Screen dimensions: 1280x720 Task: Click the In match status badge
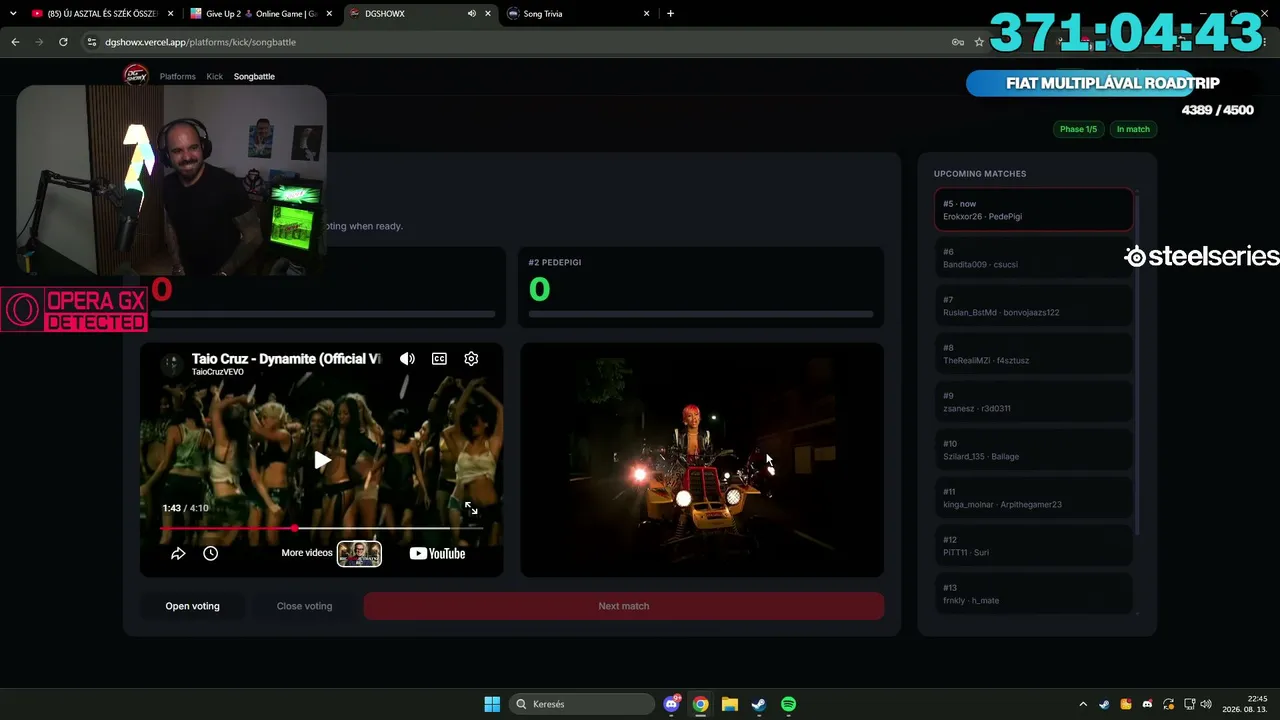coord(1133,129)
